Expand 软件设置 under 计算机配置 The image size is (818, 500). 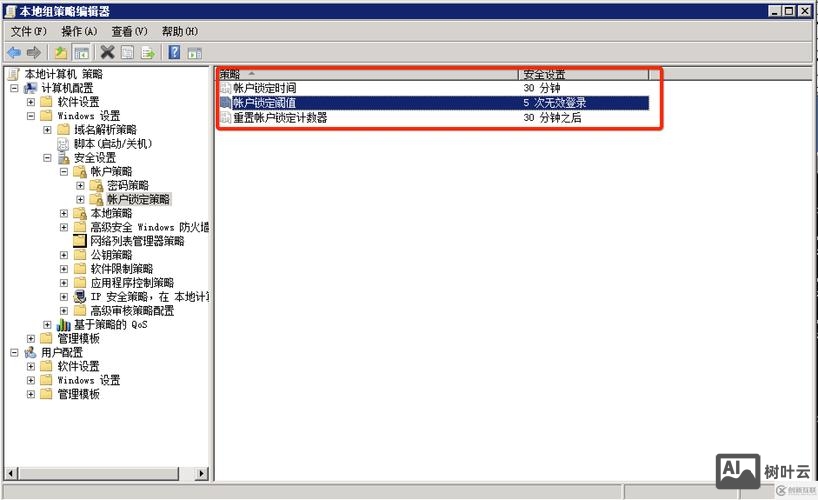[x=31, y=102]
